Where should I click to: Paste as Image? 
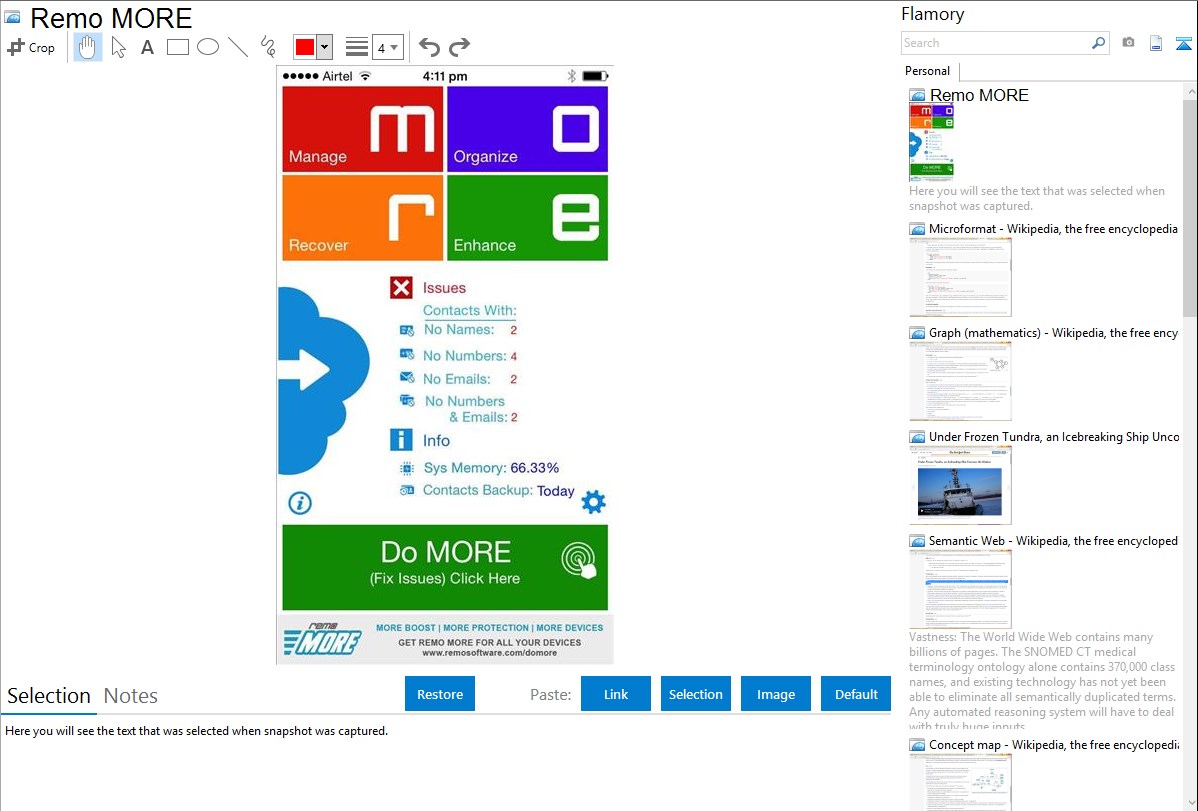coord(776,694)
